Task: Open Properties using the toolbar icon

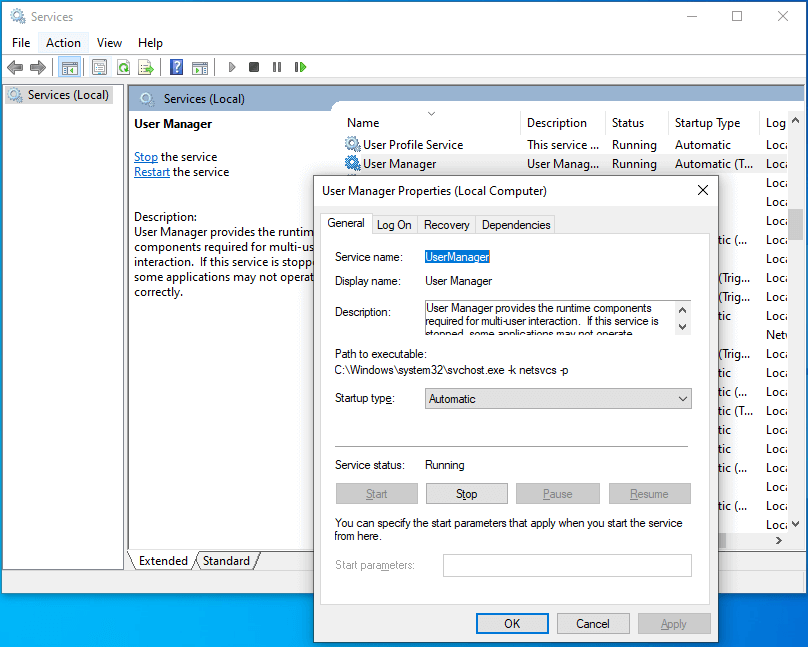Action: click(x=99, y=67)
